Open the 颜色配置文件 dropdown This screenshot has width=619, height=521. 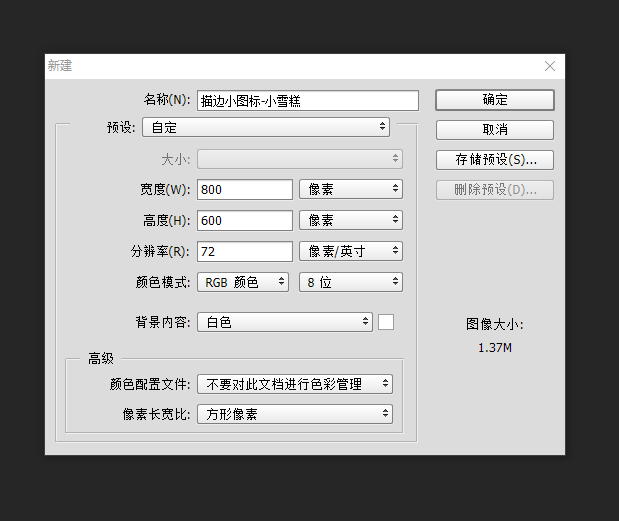point(294,384)
